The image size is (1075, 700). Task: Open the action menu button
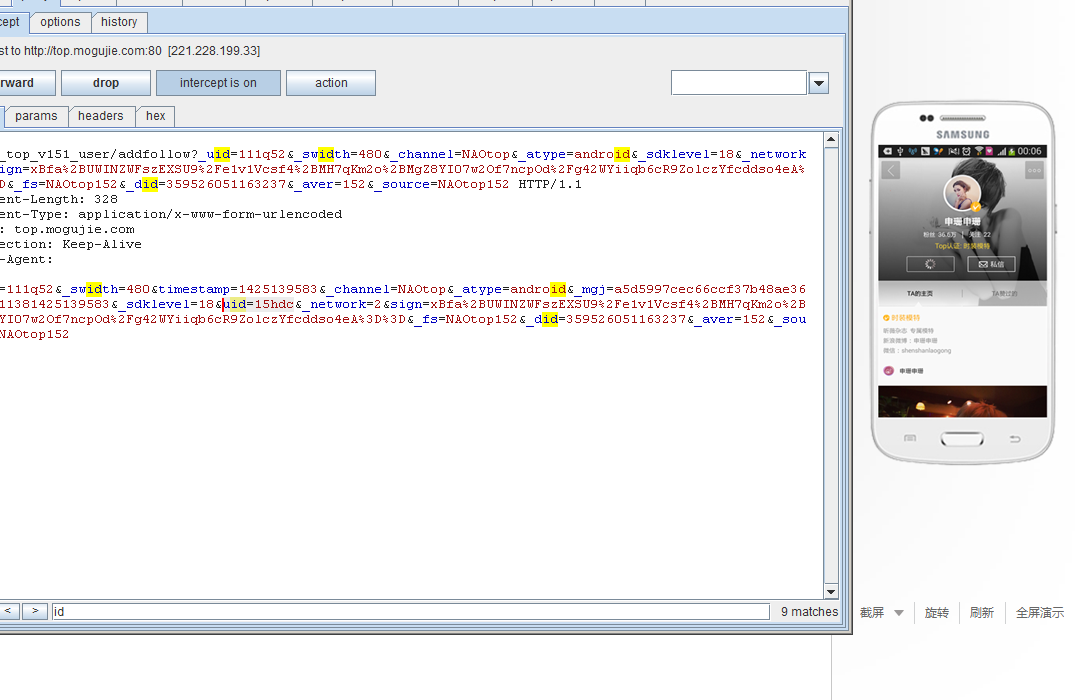(x=331, y=83)
